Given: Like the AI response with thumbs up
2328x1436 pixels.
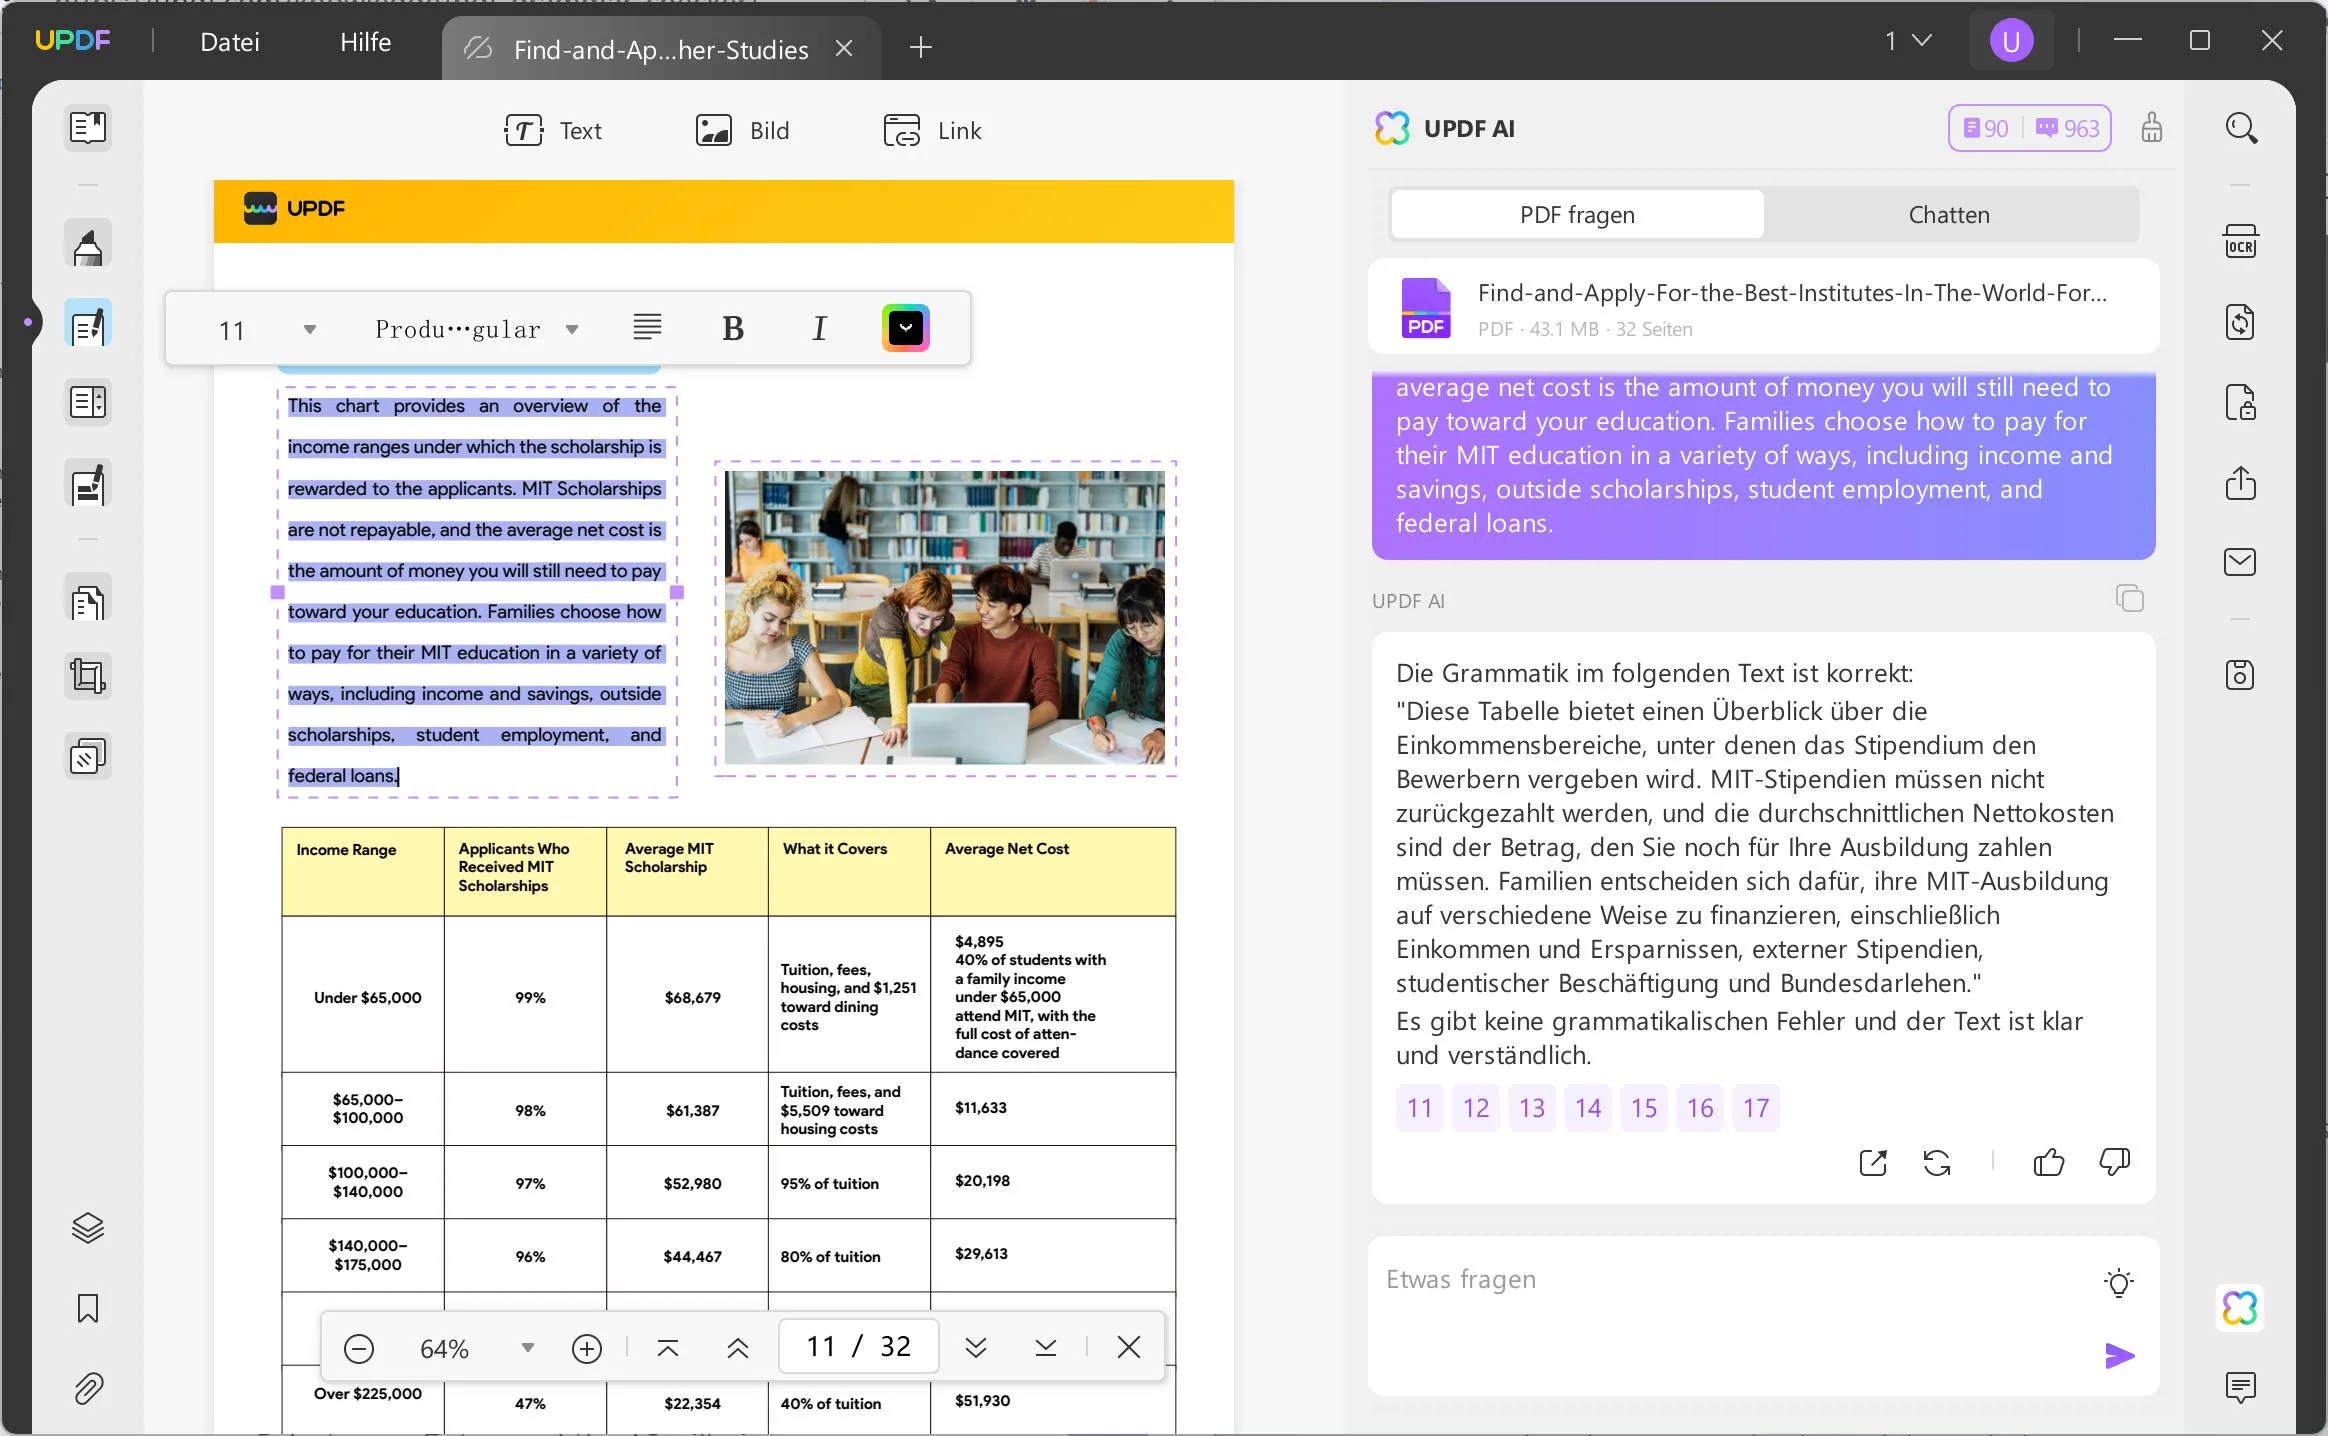Looking at the screenshot, I should [2049, 1162].
